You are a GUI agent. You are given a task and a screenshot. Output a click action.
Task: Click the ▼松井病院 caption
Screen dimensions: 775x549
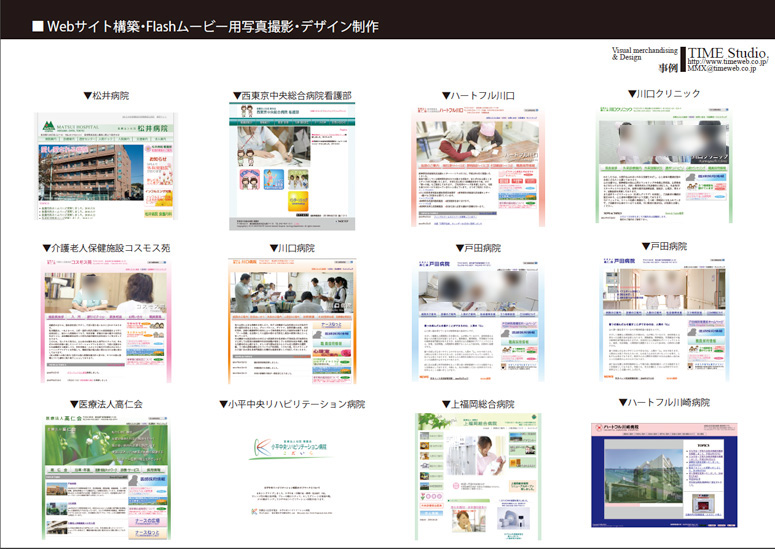(x=106, y=95)
